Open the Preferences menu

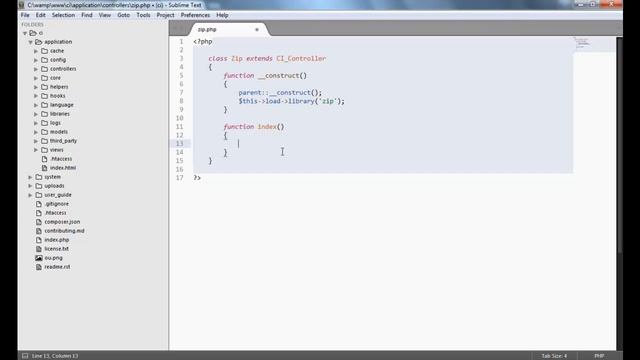195,15
